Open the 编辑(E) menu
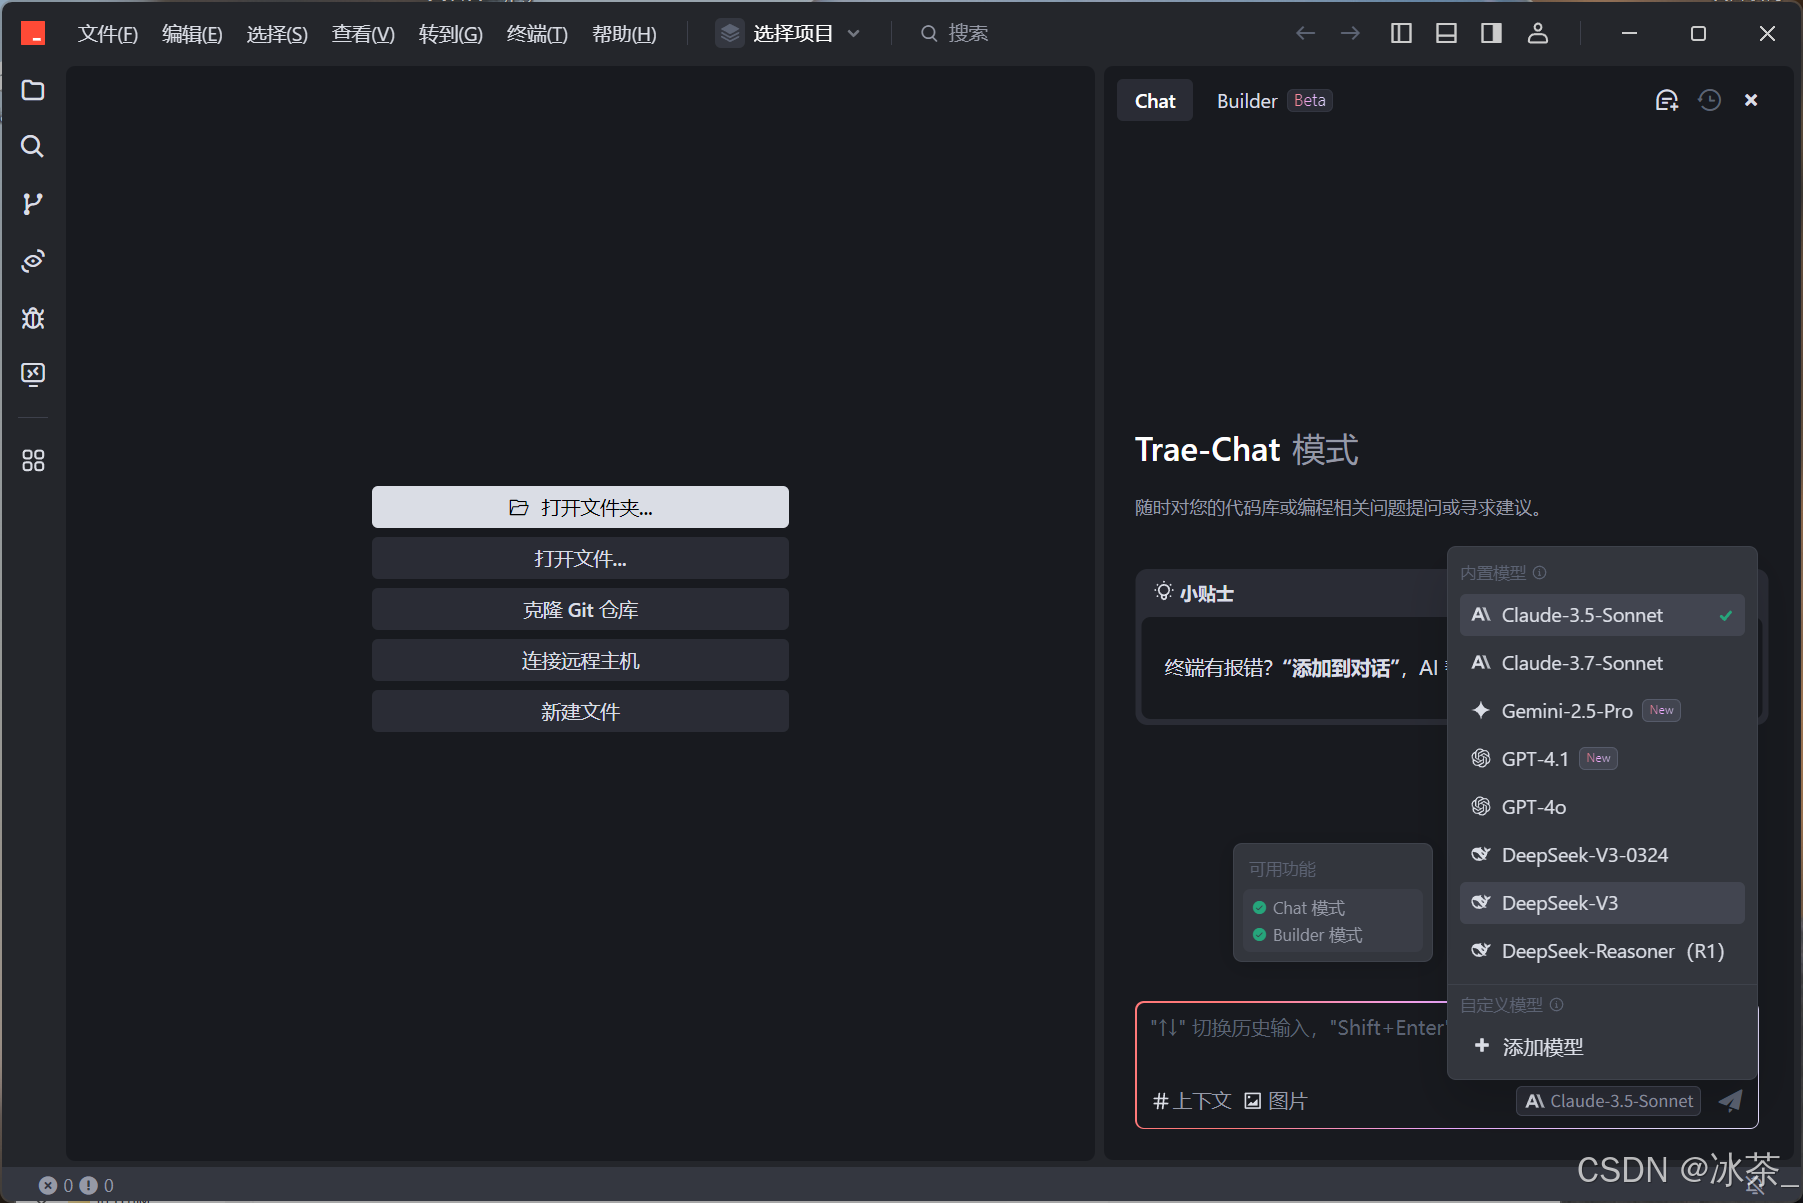 tap(192, 34)
